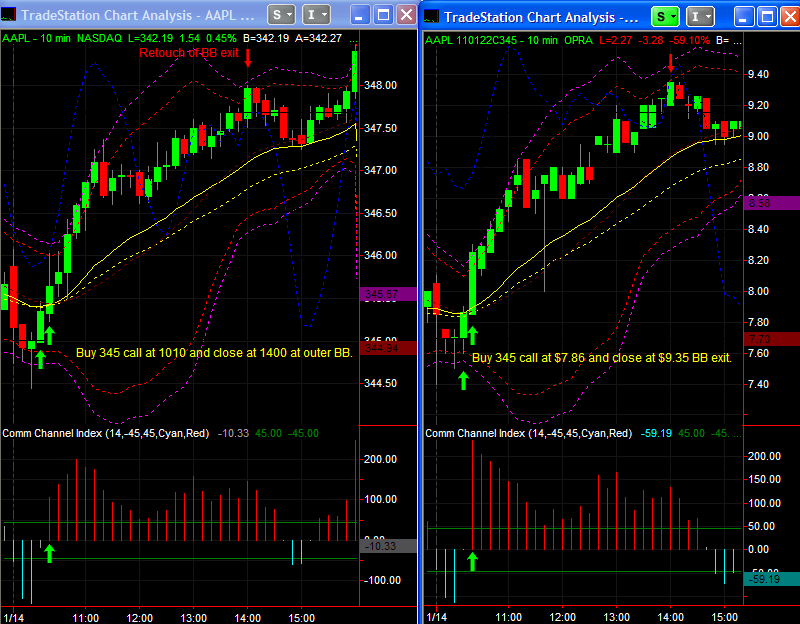Click L=2.27 last price in right status line
The image size is (800, 624).
pyautogui.click(x=615, y=40)
